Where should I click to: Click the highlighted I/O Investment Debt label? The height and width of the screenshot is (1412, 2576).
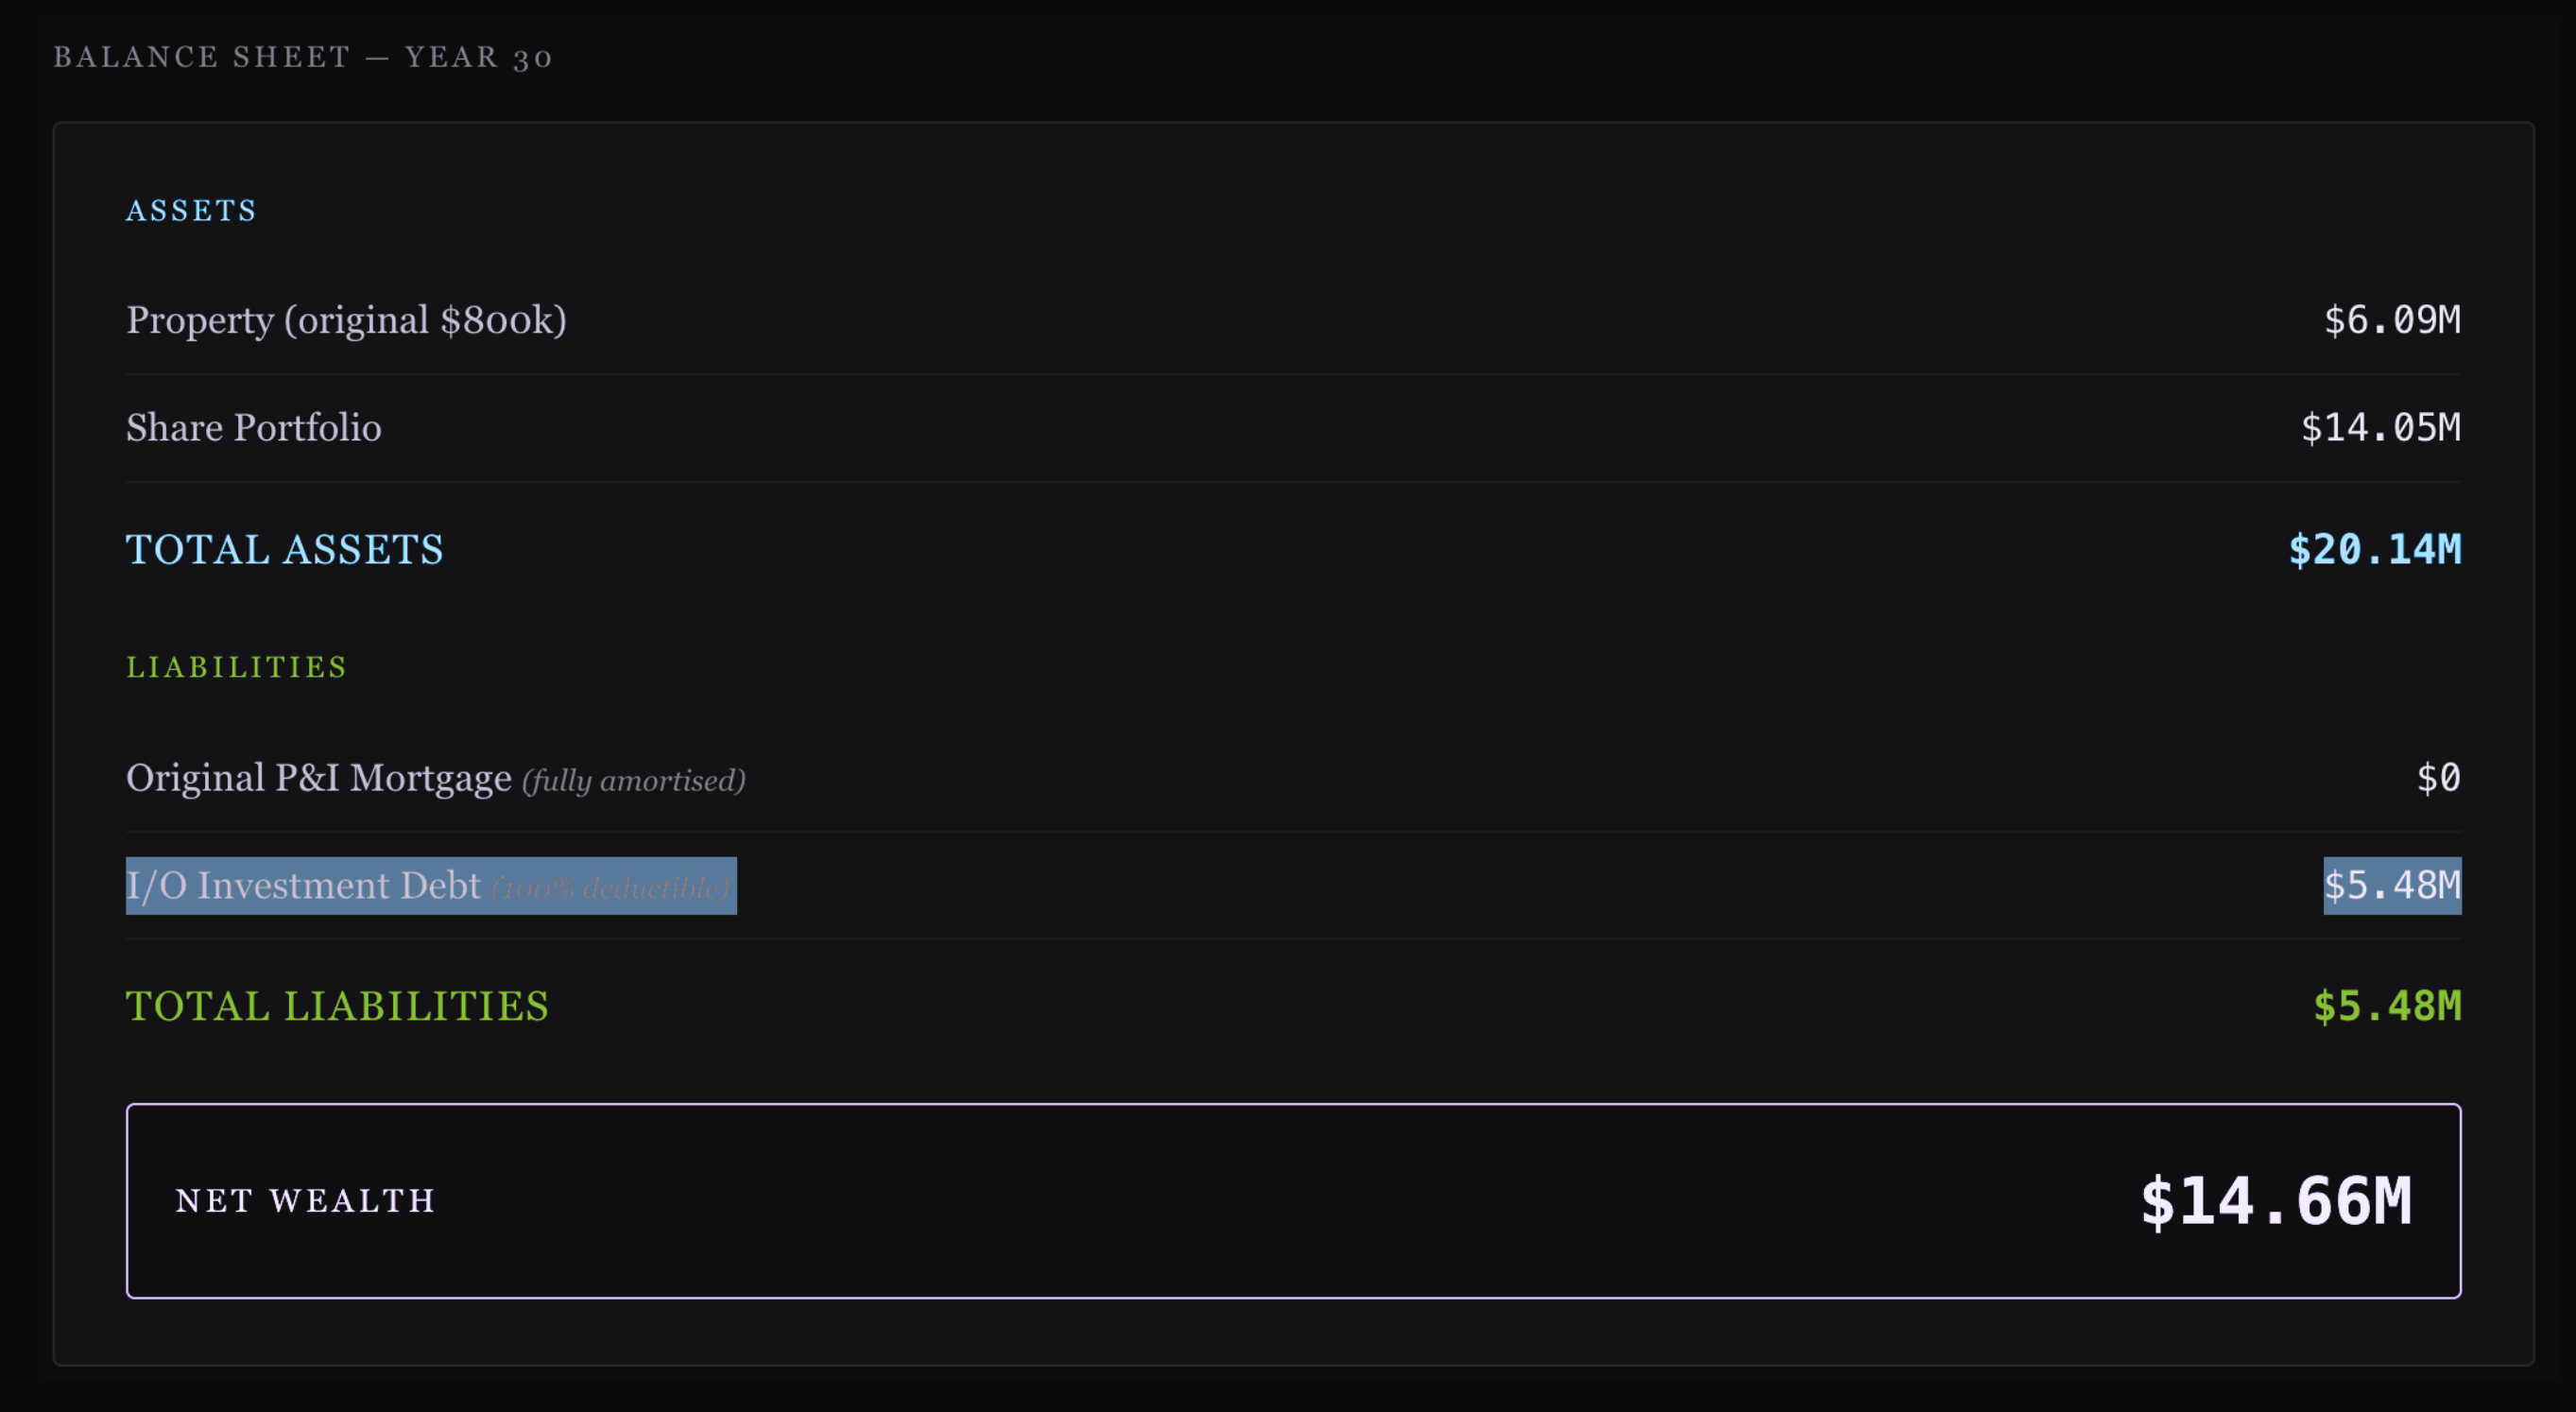(x=303, y=886)
